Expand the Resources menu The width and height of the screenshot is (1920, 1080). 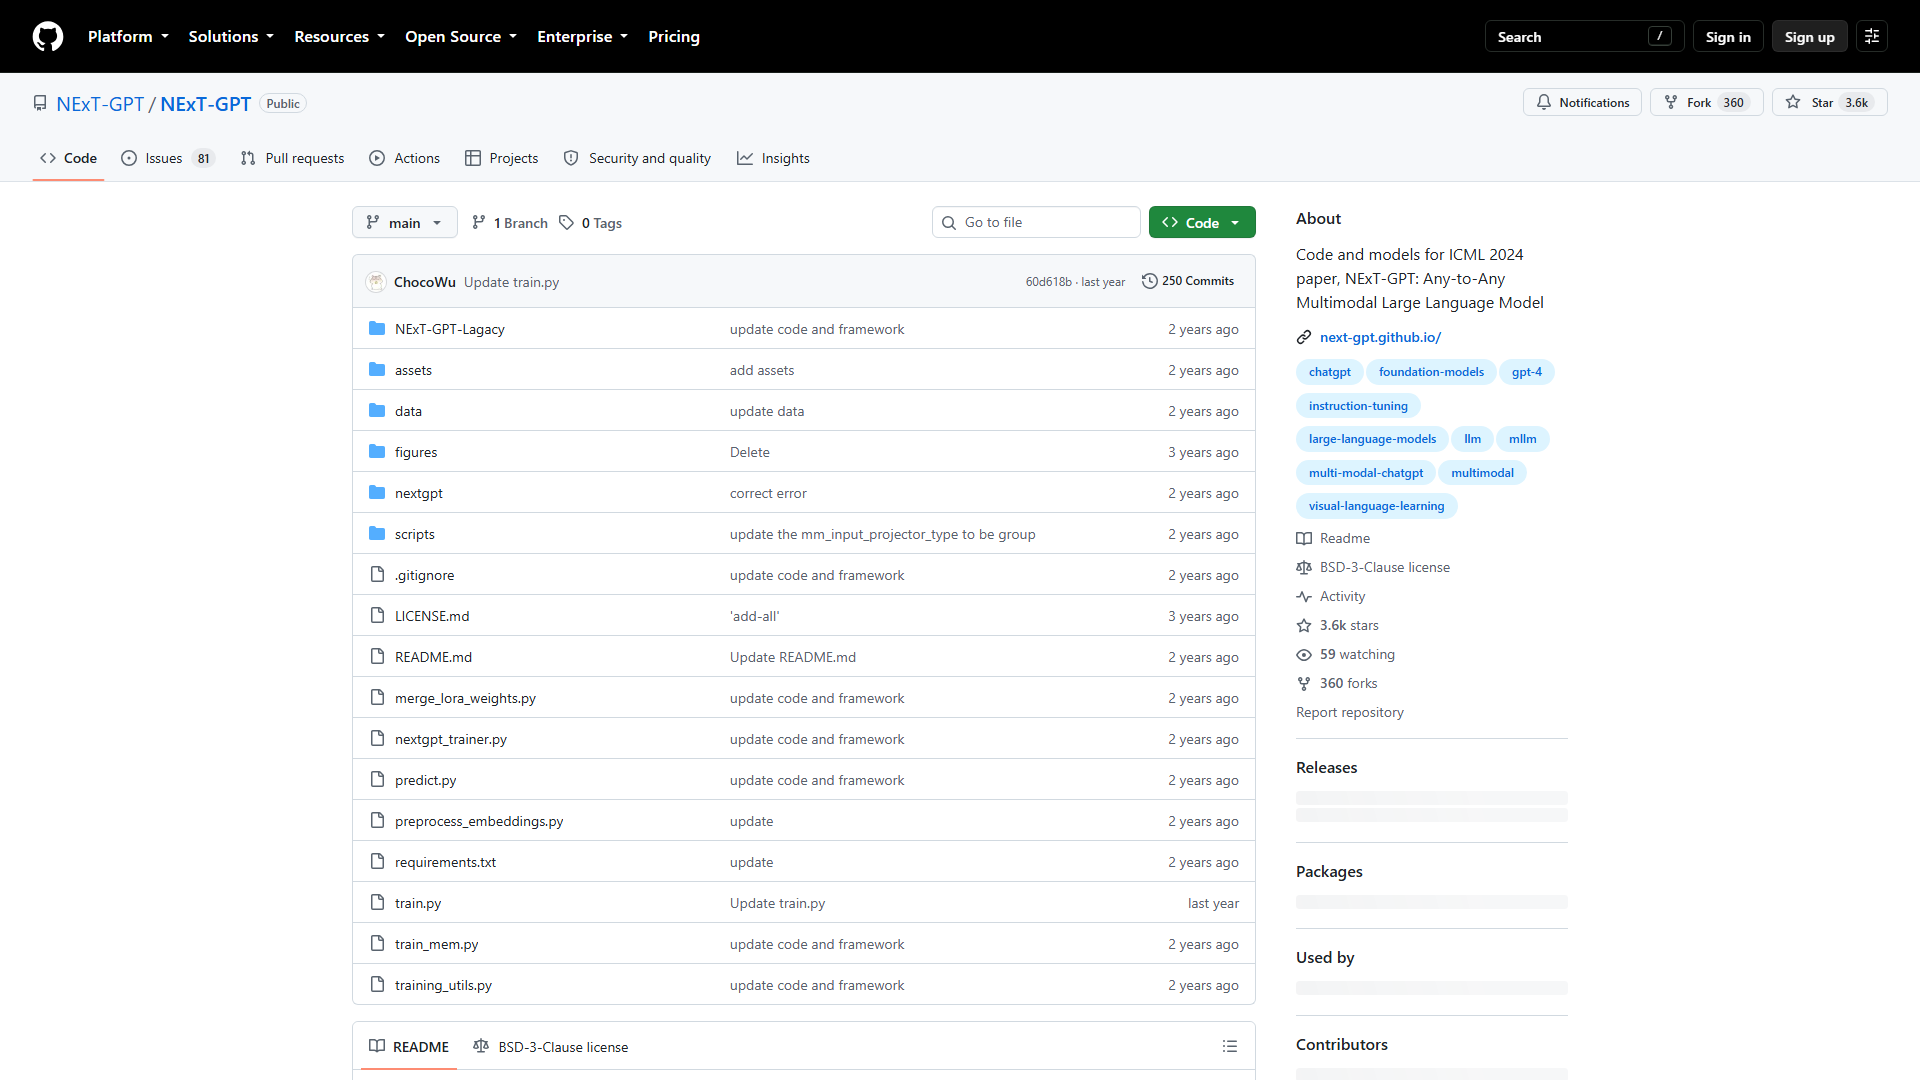pyautogui.click(x=339, y=37)
